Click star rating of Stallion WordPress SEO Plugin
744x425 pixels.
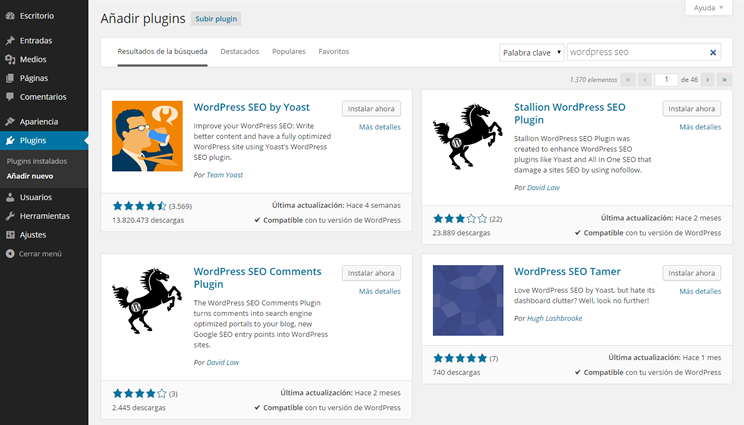point(460,219)
